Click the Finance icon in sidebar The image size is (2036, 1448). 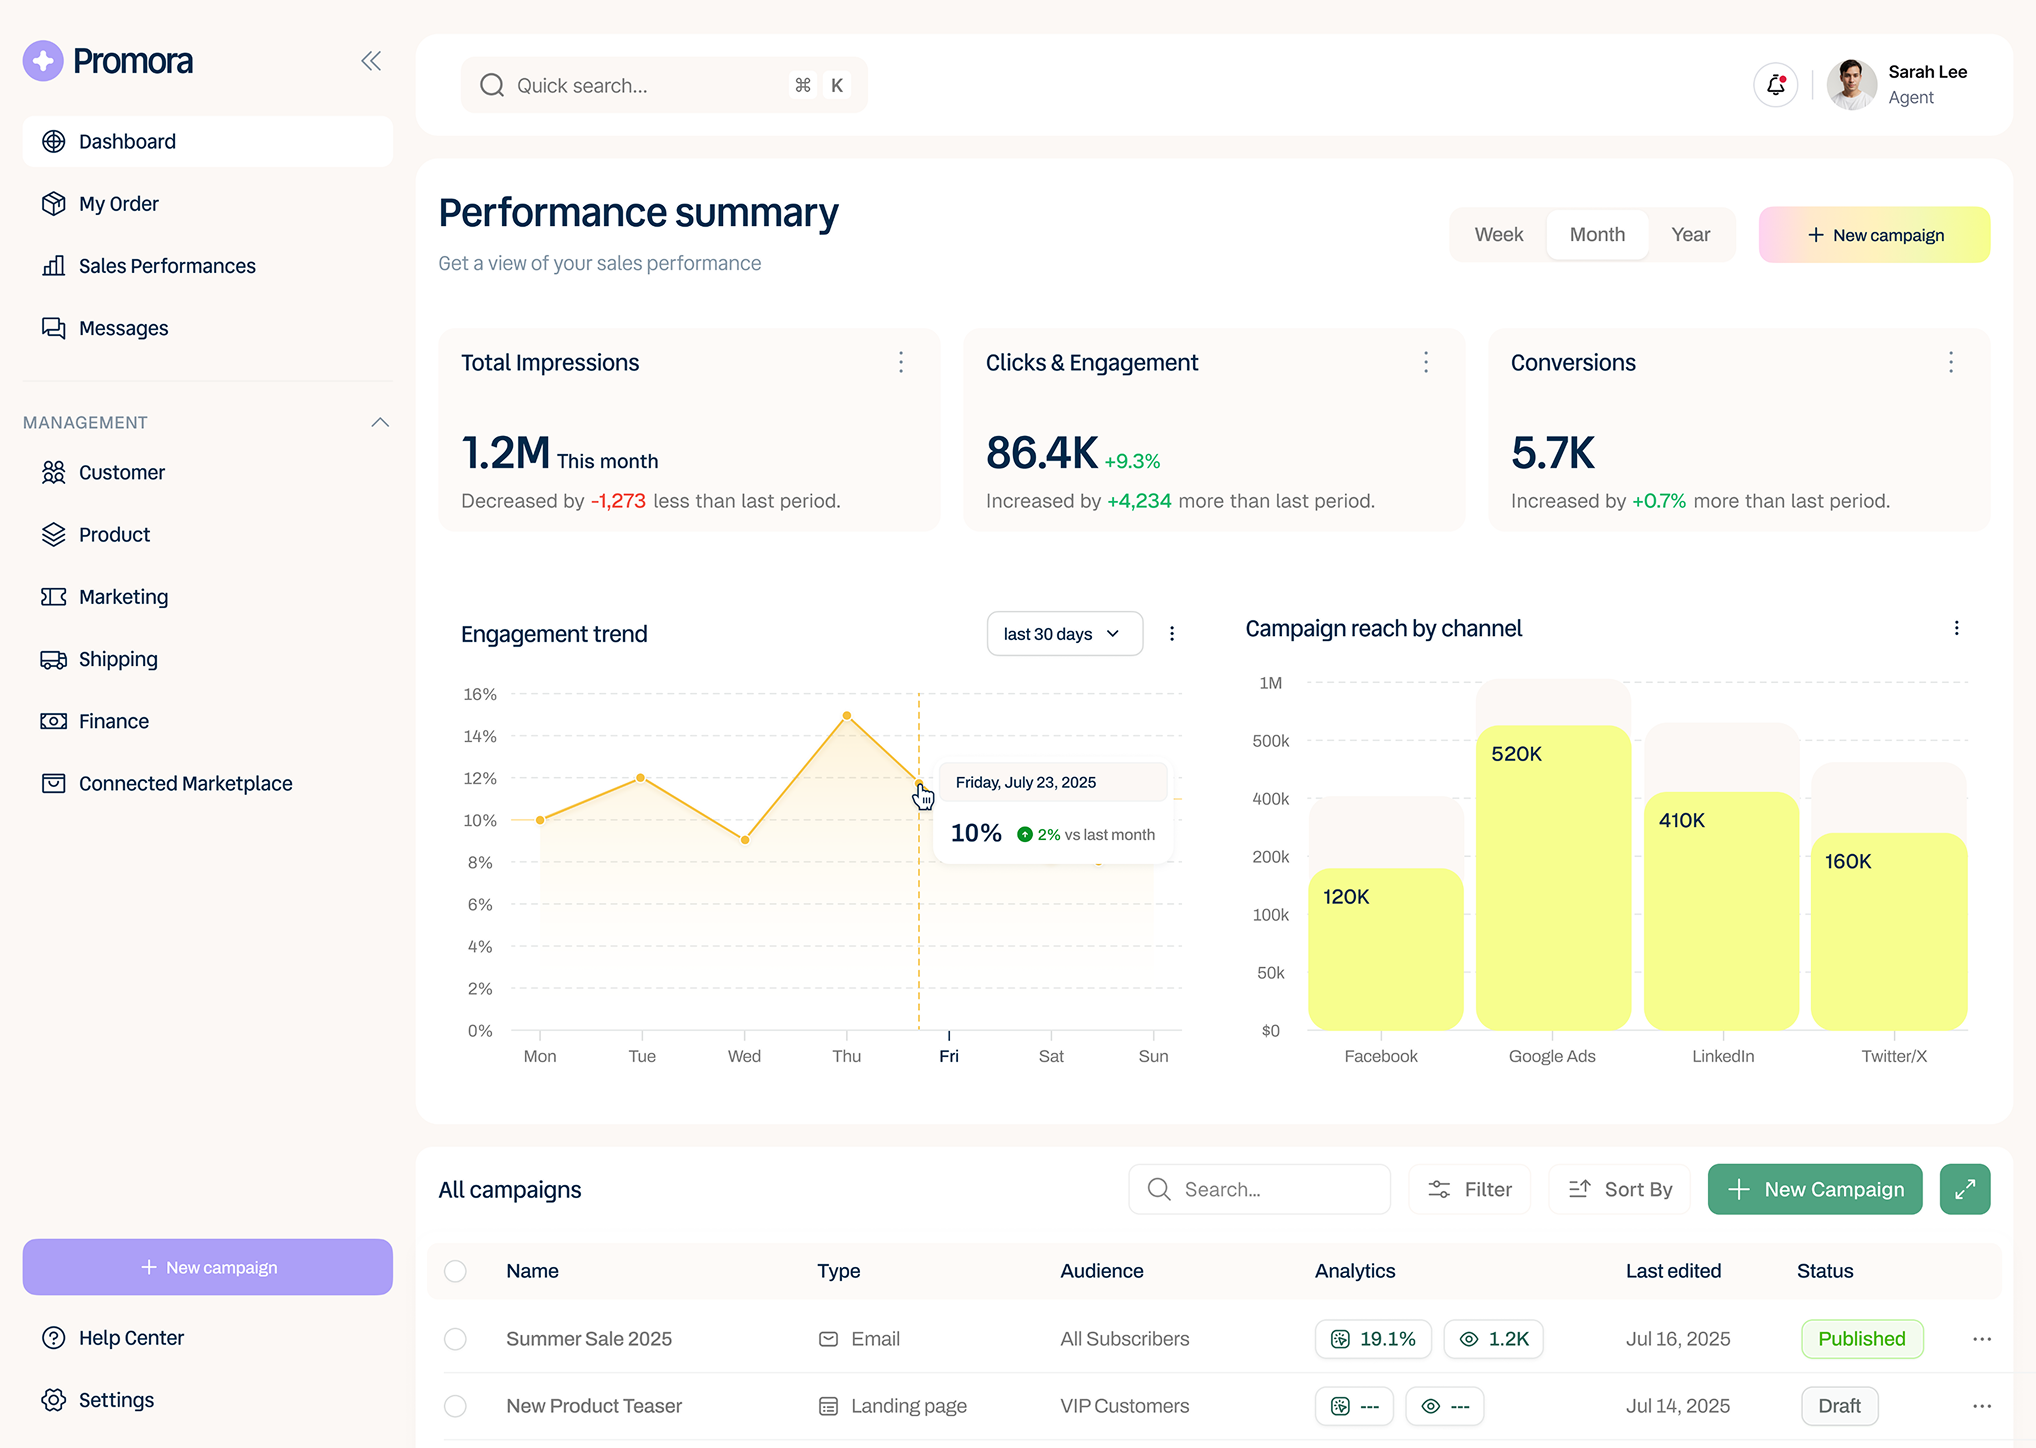(53, 721)
